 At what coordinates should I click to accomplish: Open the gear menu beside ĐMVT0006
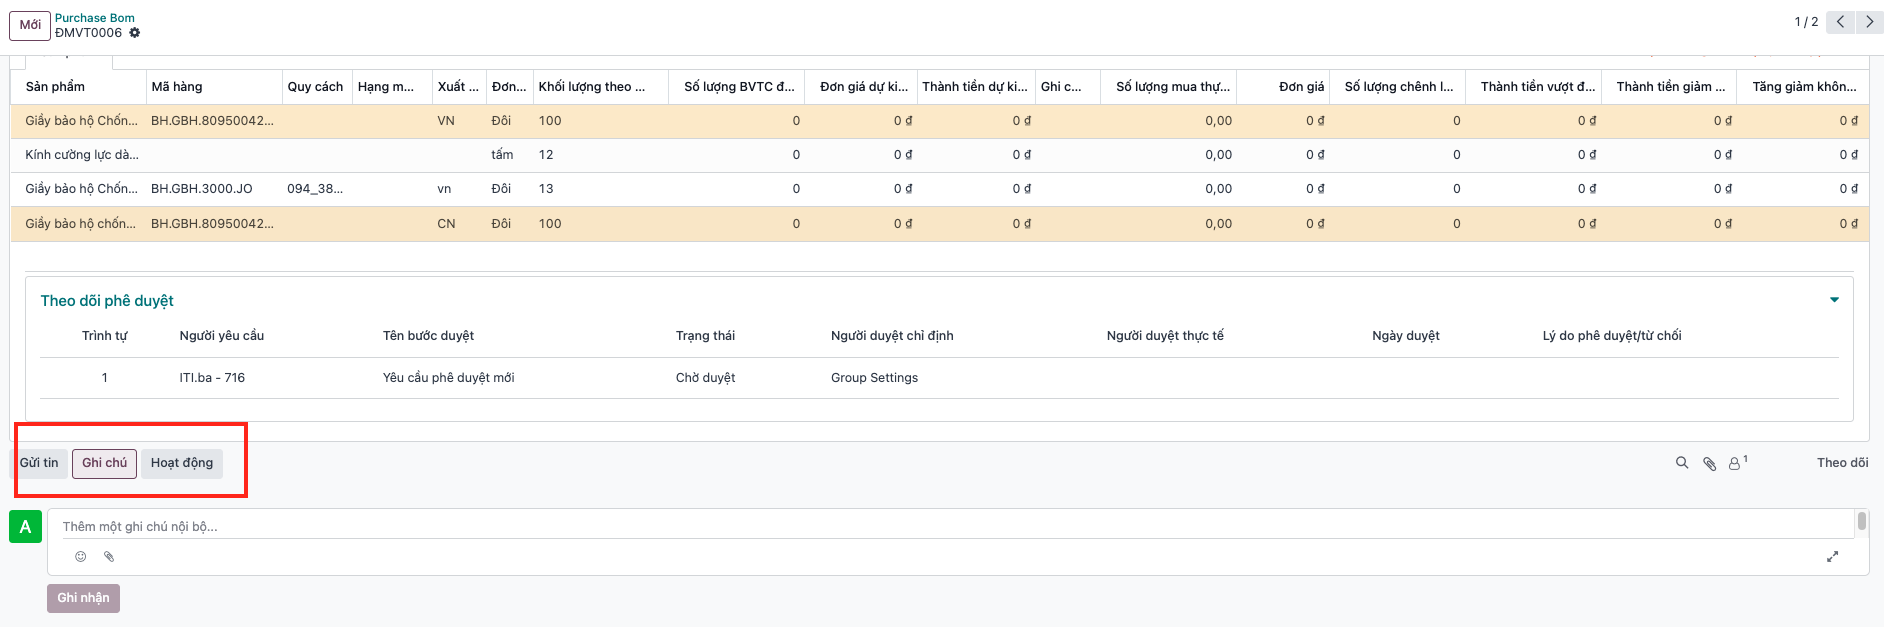(x=135, y=33)
